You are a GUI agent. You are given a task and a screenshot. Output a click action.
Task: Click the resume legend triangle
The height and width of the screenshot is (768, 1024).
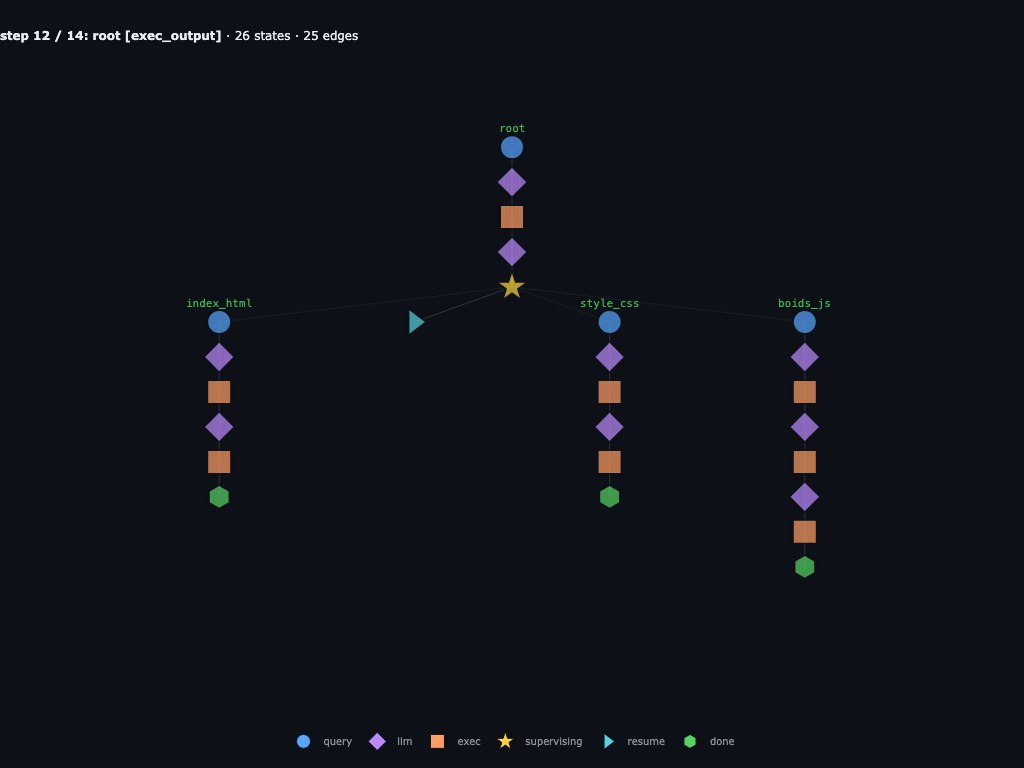click(609, 741)
